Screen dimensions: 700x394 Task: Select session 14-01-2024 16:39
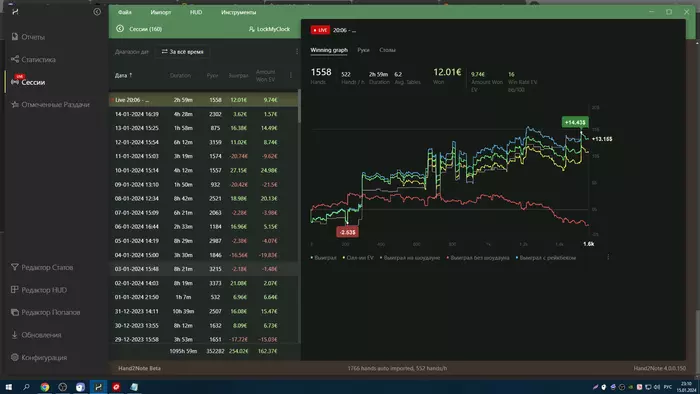203,114
